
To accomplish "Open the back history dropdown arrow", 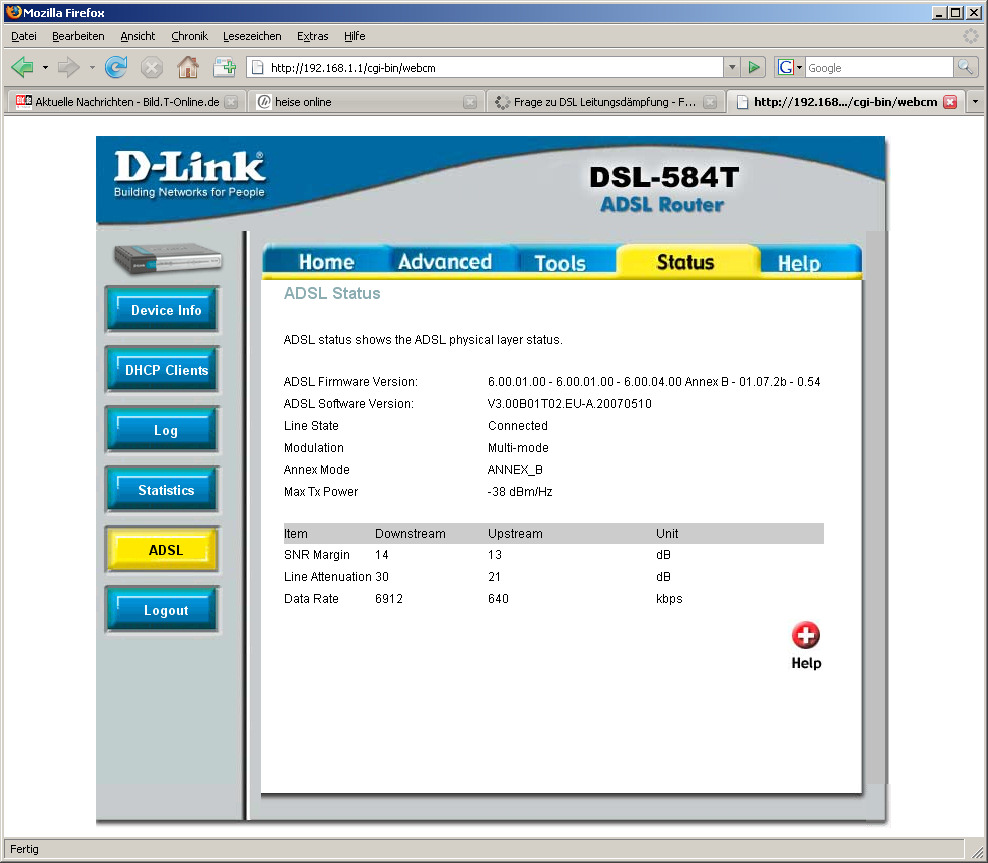I will pos(45,67).
